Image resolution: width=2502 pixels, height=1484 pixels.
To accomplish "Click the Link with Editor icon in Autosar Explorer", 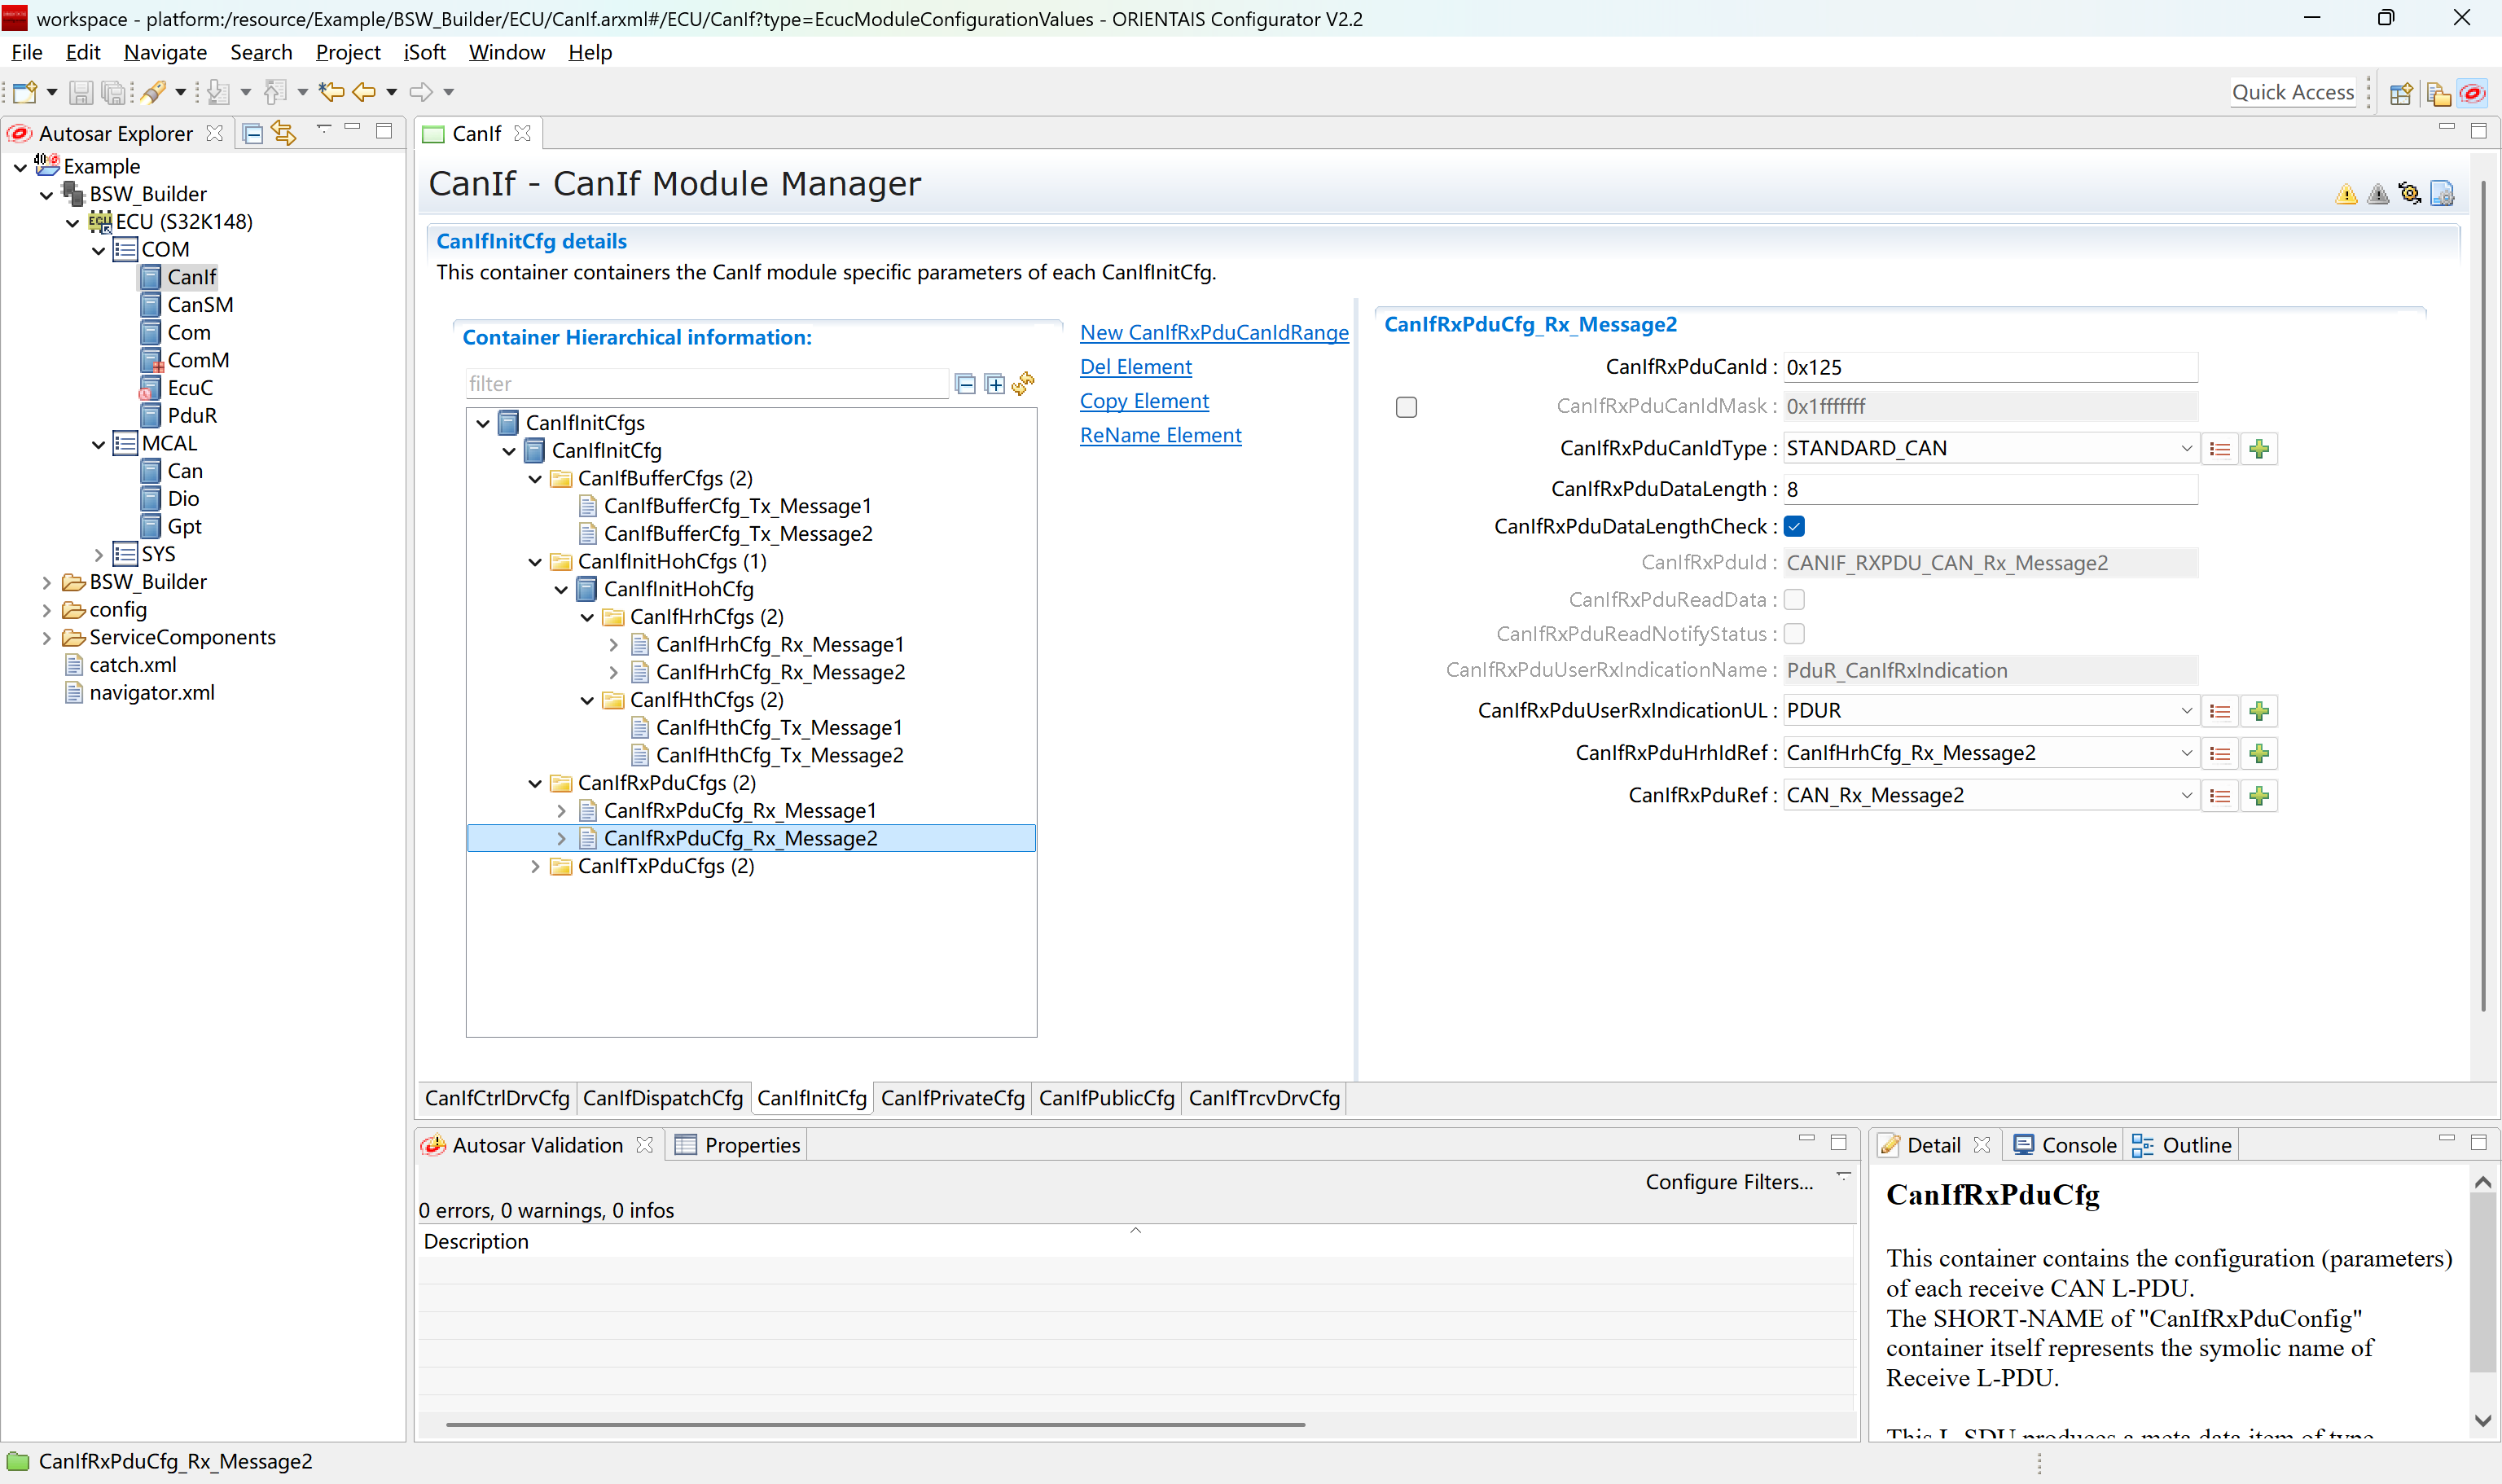I will coord(284,133).
